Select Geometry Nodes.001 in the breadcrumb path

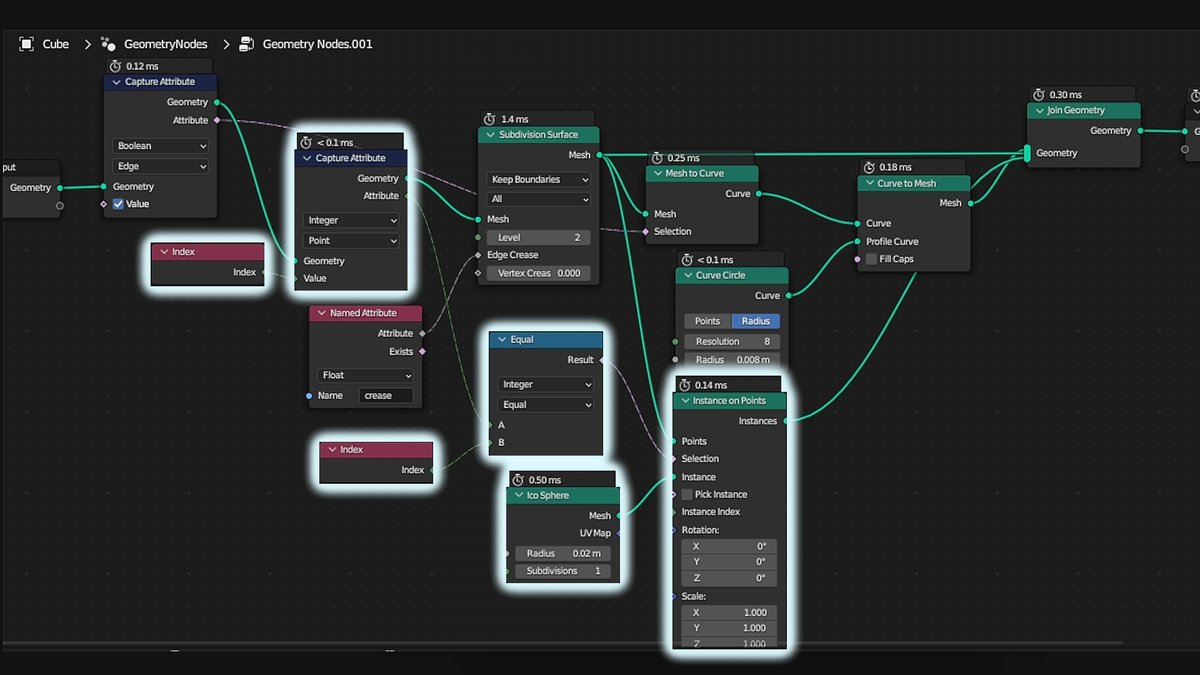pos(315,43)
